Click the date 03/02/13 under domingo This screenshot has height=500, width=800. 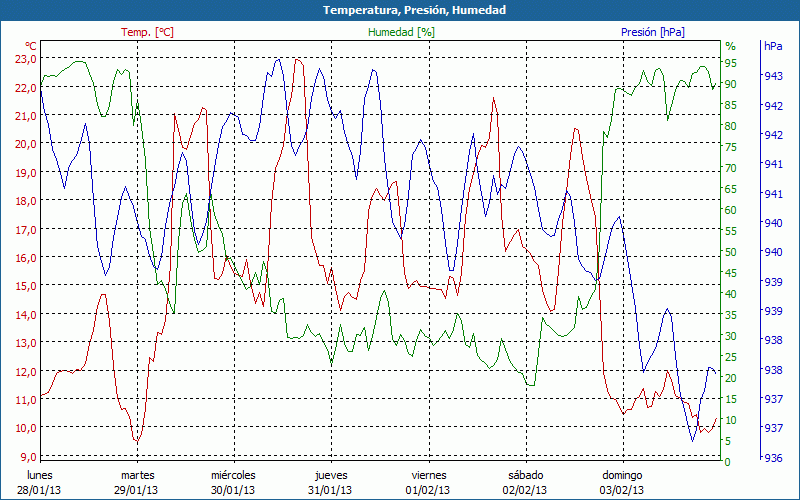pyautogui.click(x=622, y=490)
